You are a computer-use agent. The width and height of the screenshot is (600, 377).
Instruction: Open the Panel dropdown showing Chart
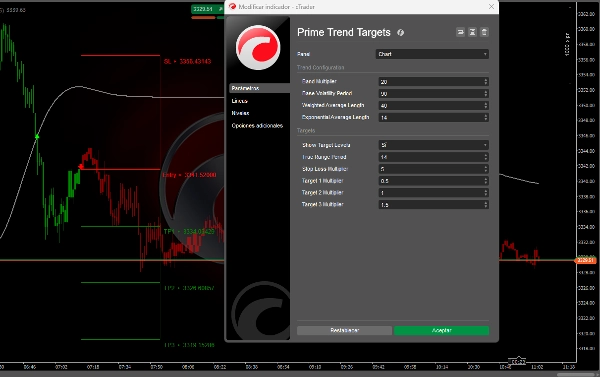432,54
